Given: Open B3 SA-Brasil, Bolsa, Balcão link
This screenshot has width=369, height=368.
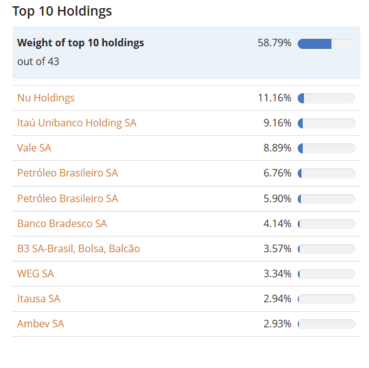Looking at the screenshot, I should click(78, 248).
